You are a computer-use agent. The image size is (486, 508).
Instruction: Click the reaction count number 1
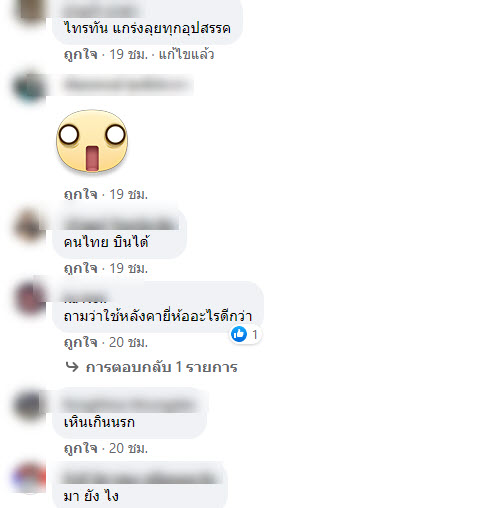tap(255, 334)
